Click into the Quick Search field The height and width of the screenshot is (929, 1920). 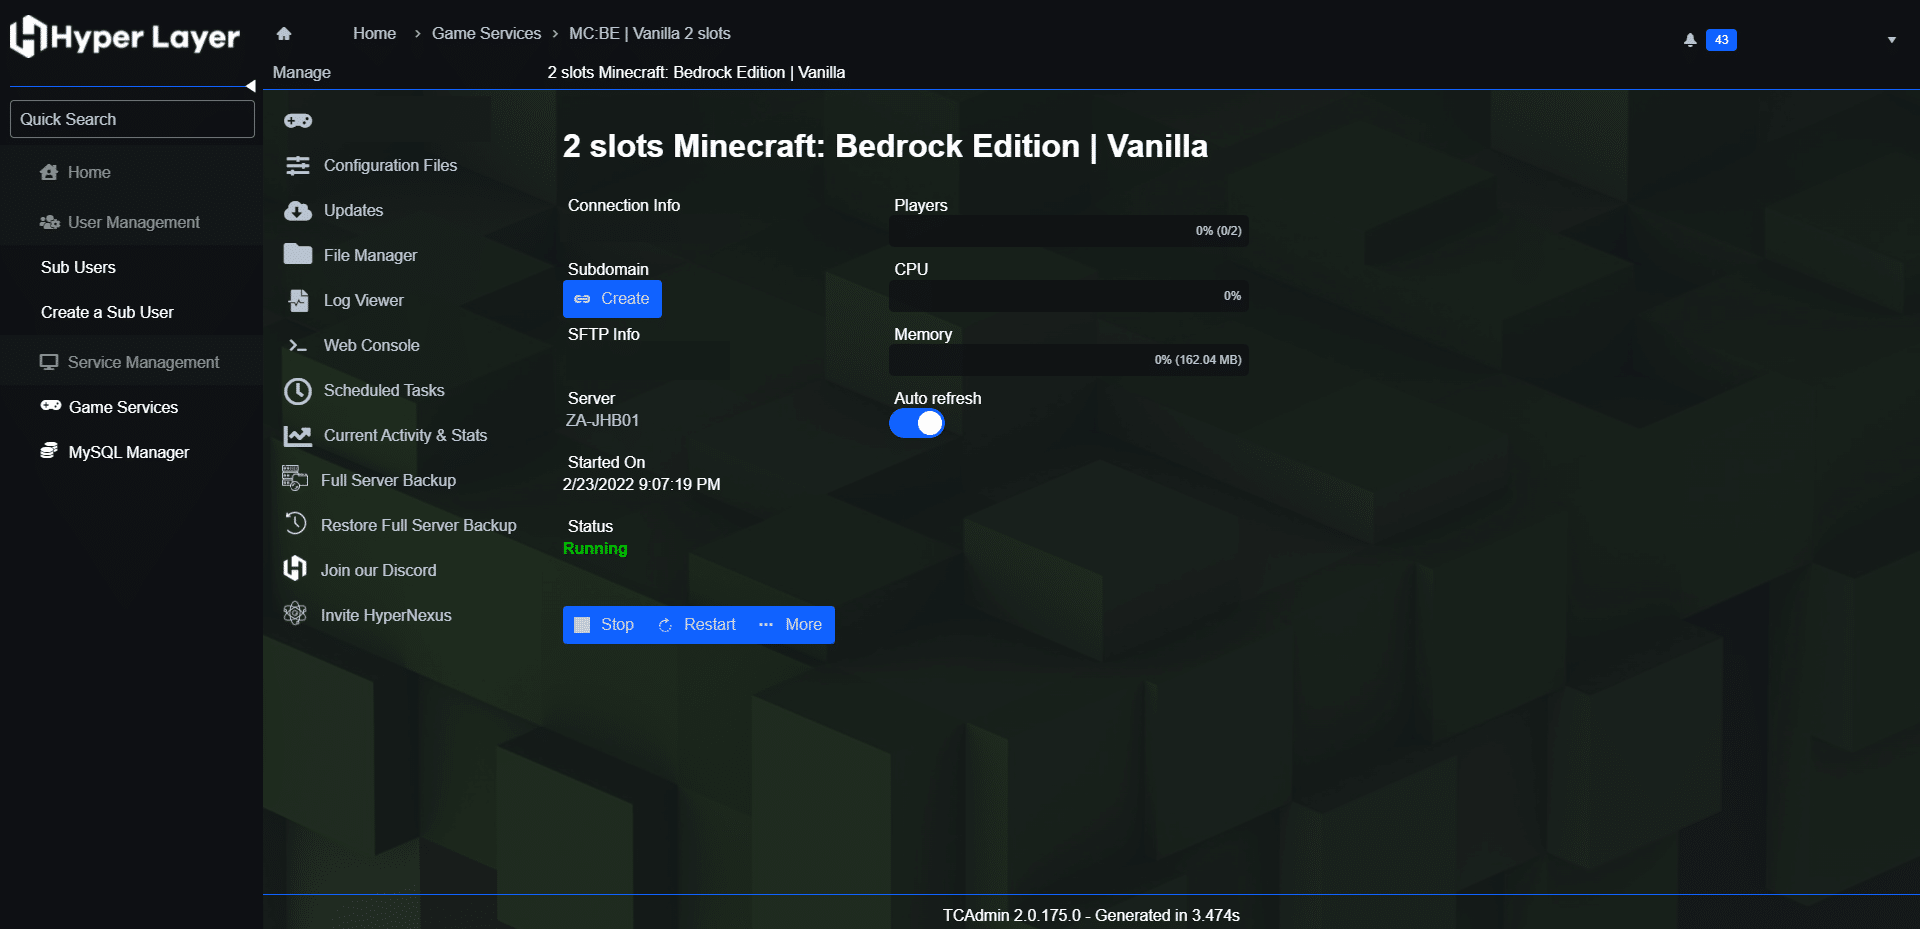(x=132, y=119)
